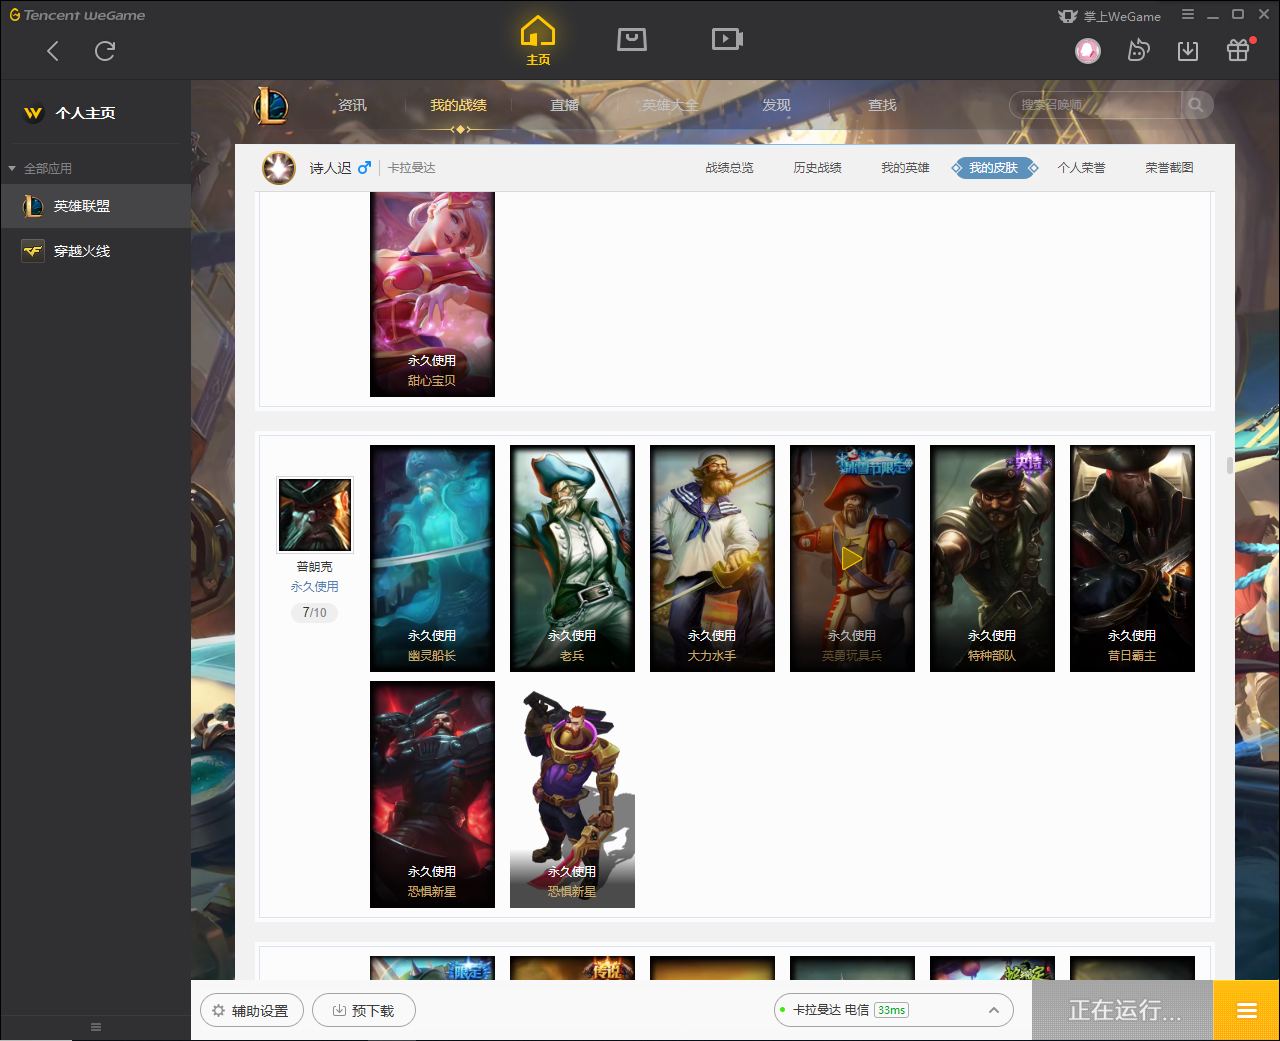Open the 历史战绩 sub-tab

tap(817, 168)
